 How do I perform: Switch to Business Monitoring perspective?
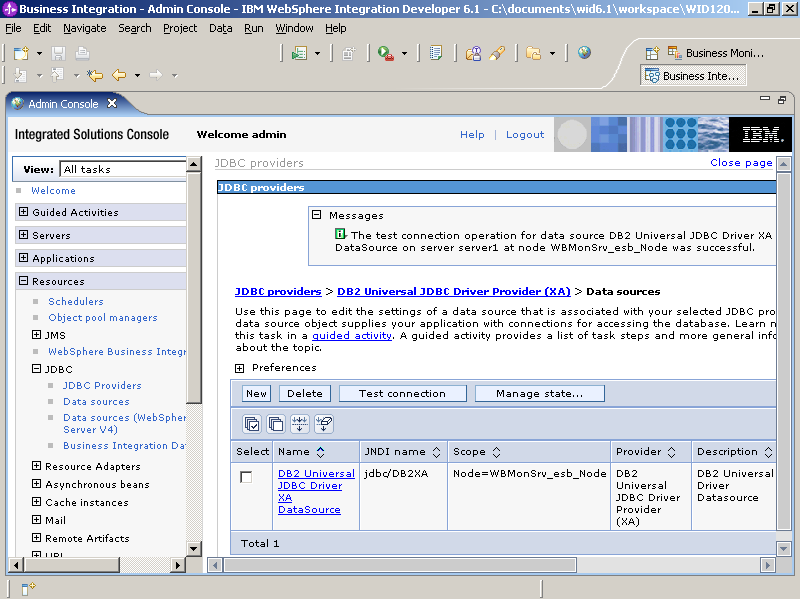tap(715, 53)
